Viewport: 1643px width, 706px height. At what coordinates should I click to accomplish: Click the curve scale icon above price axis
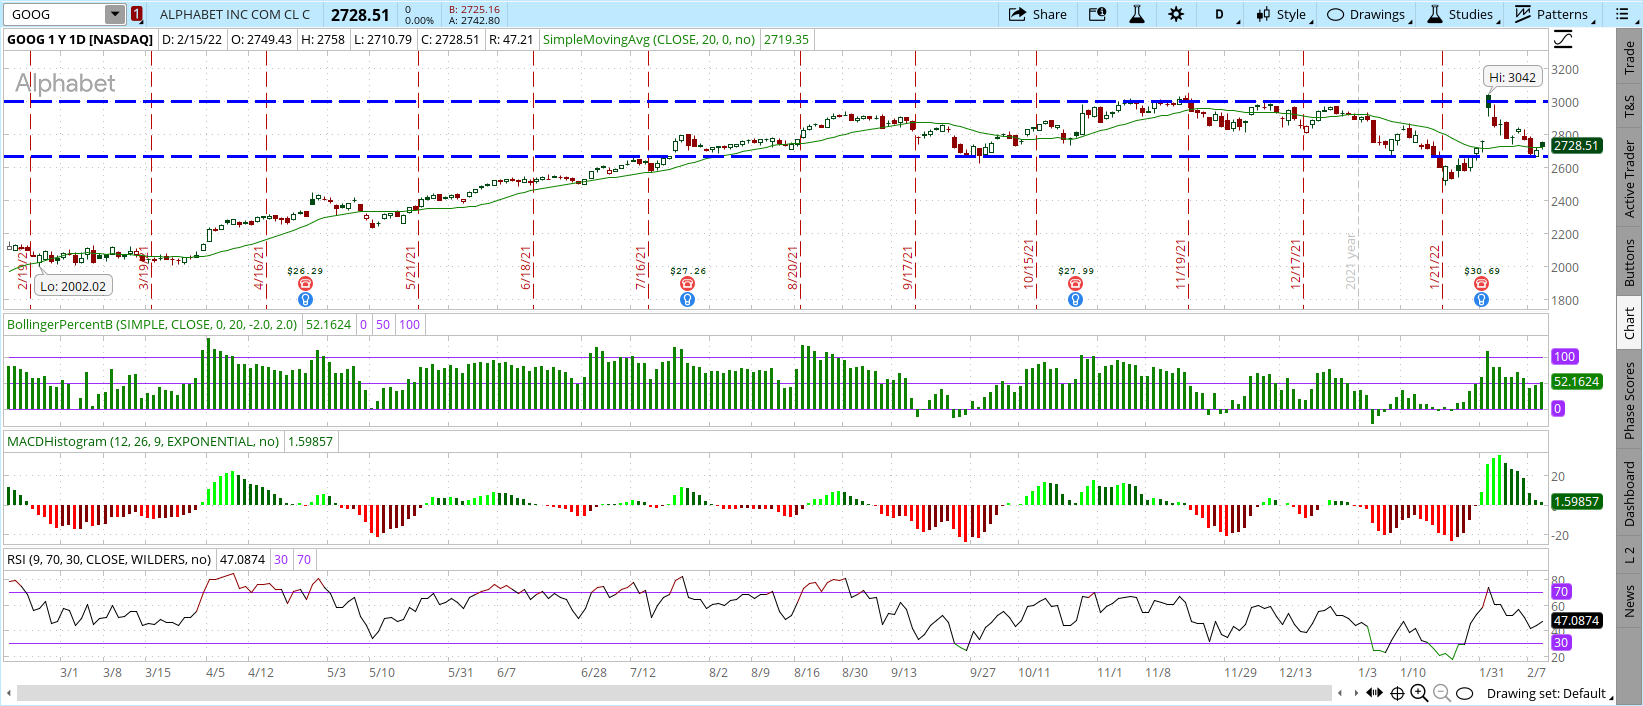tap(1563, 39)
